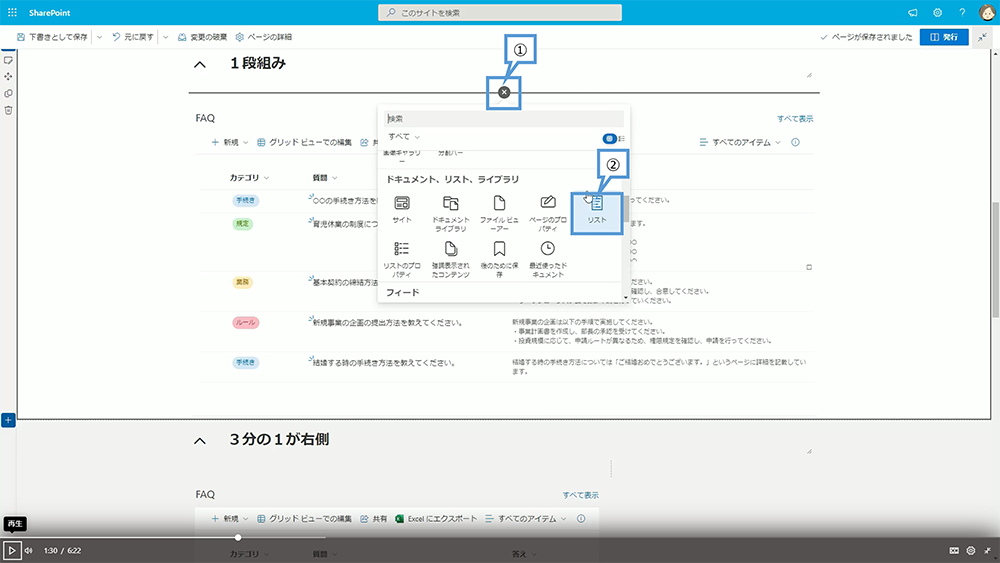Select the 強調表示されたコンテンツ web part

(451, 259)
